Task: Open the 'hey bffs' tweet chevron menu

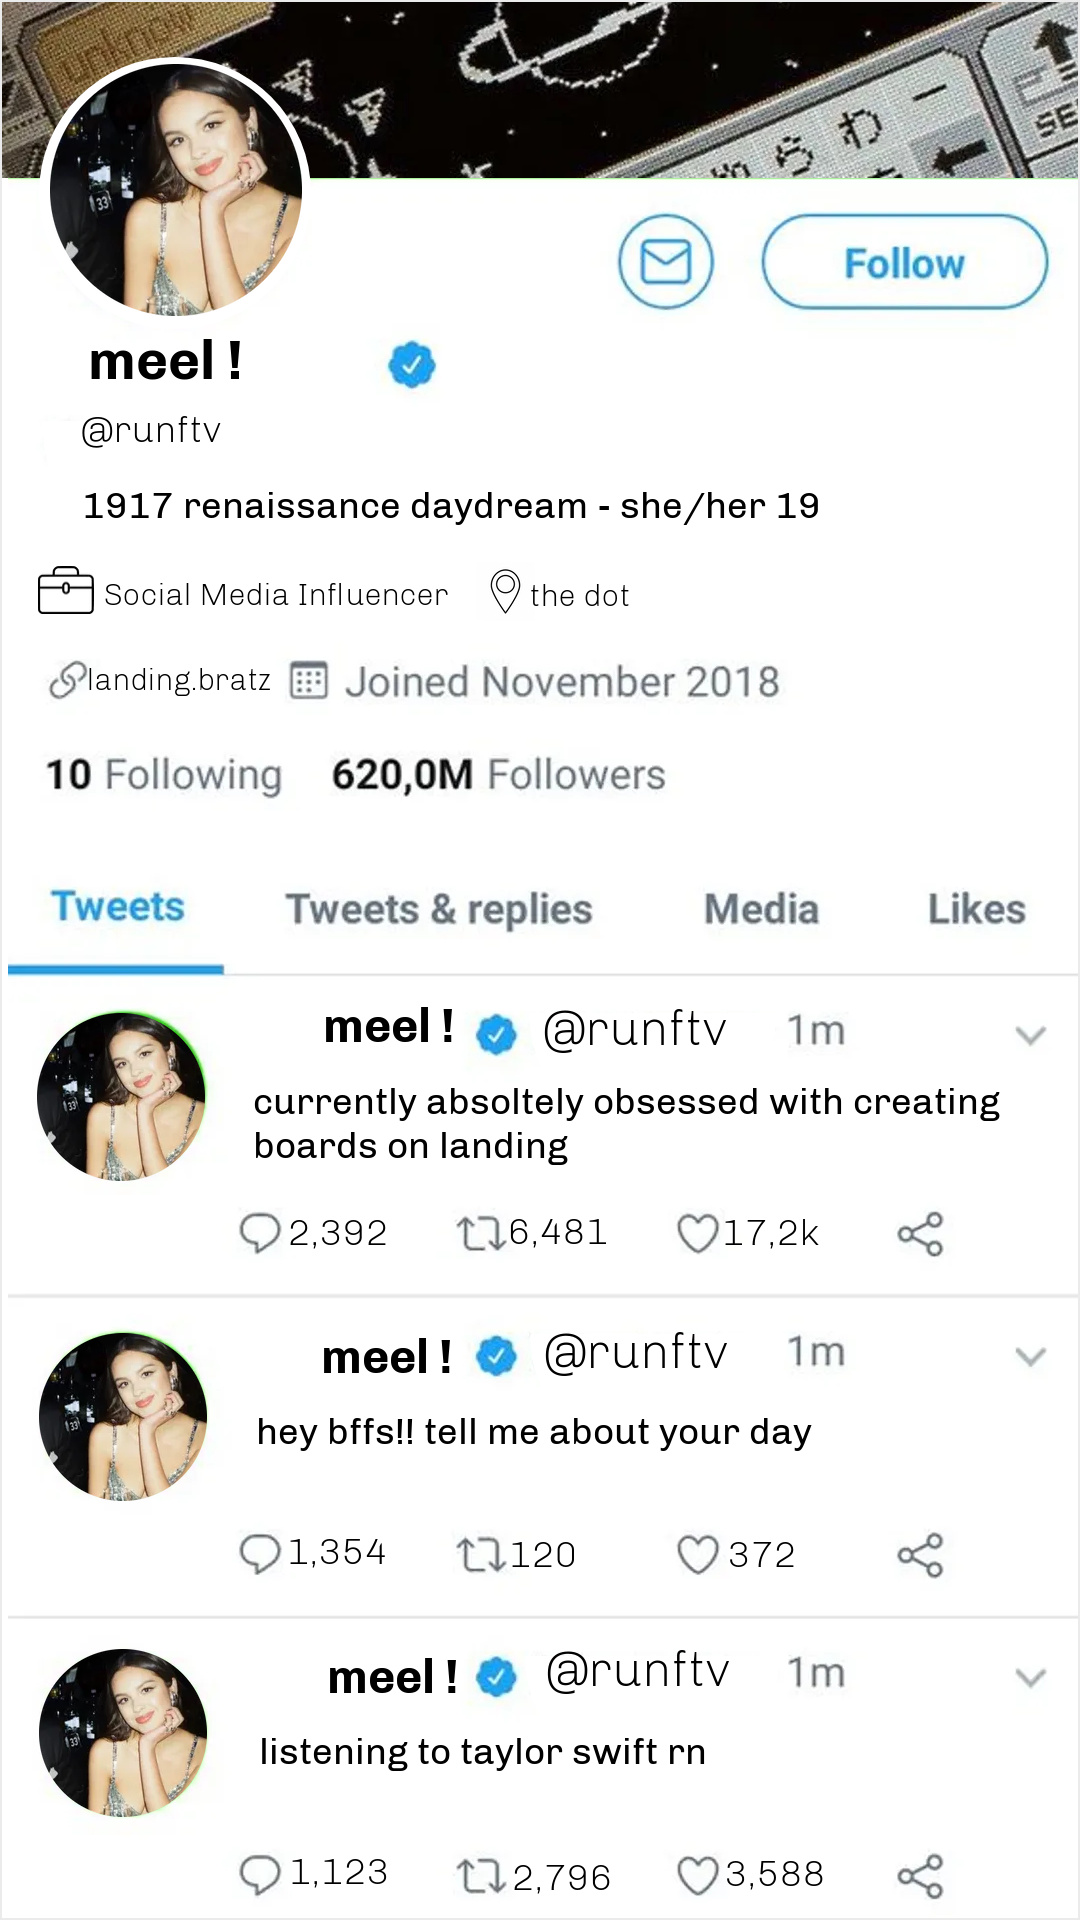Action: (1030, 1357)
